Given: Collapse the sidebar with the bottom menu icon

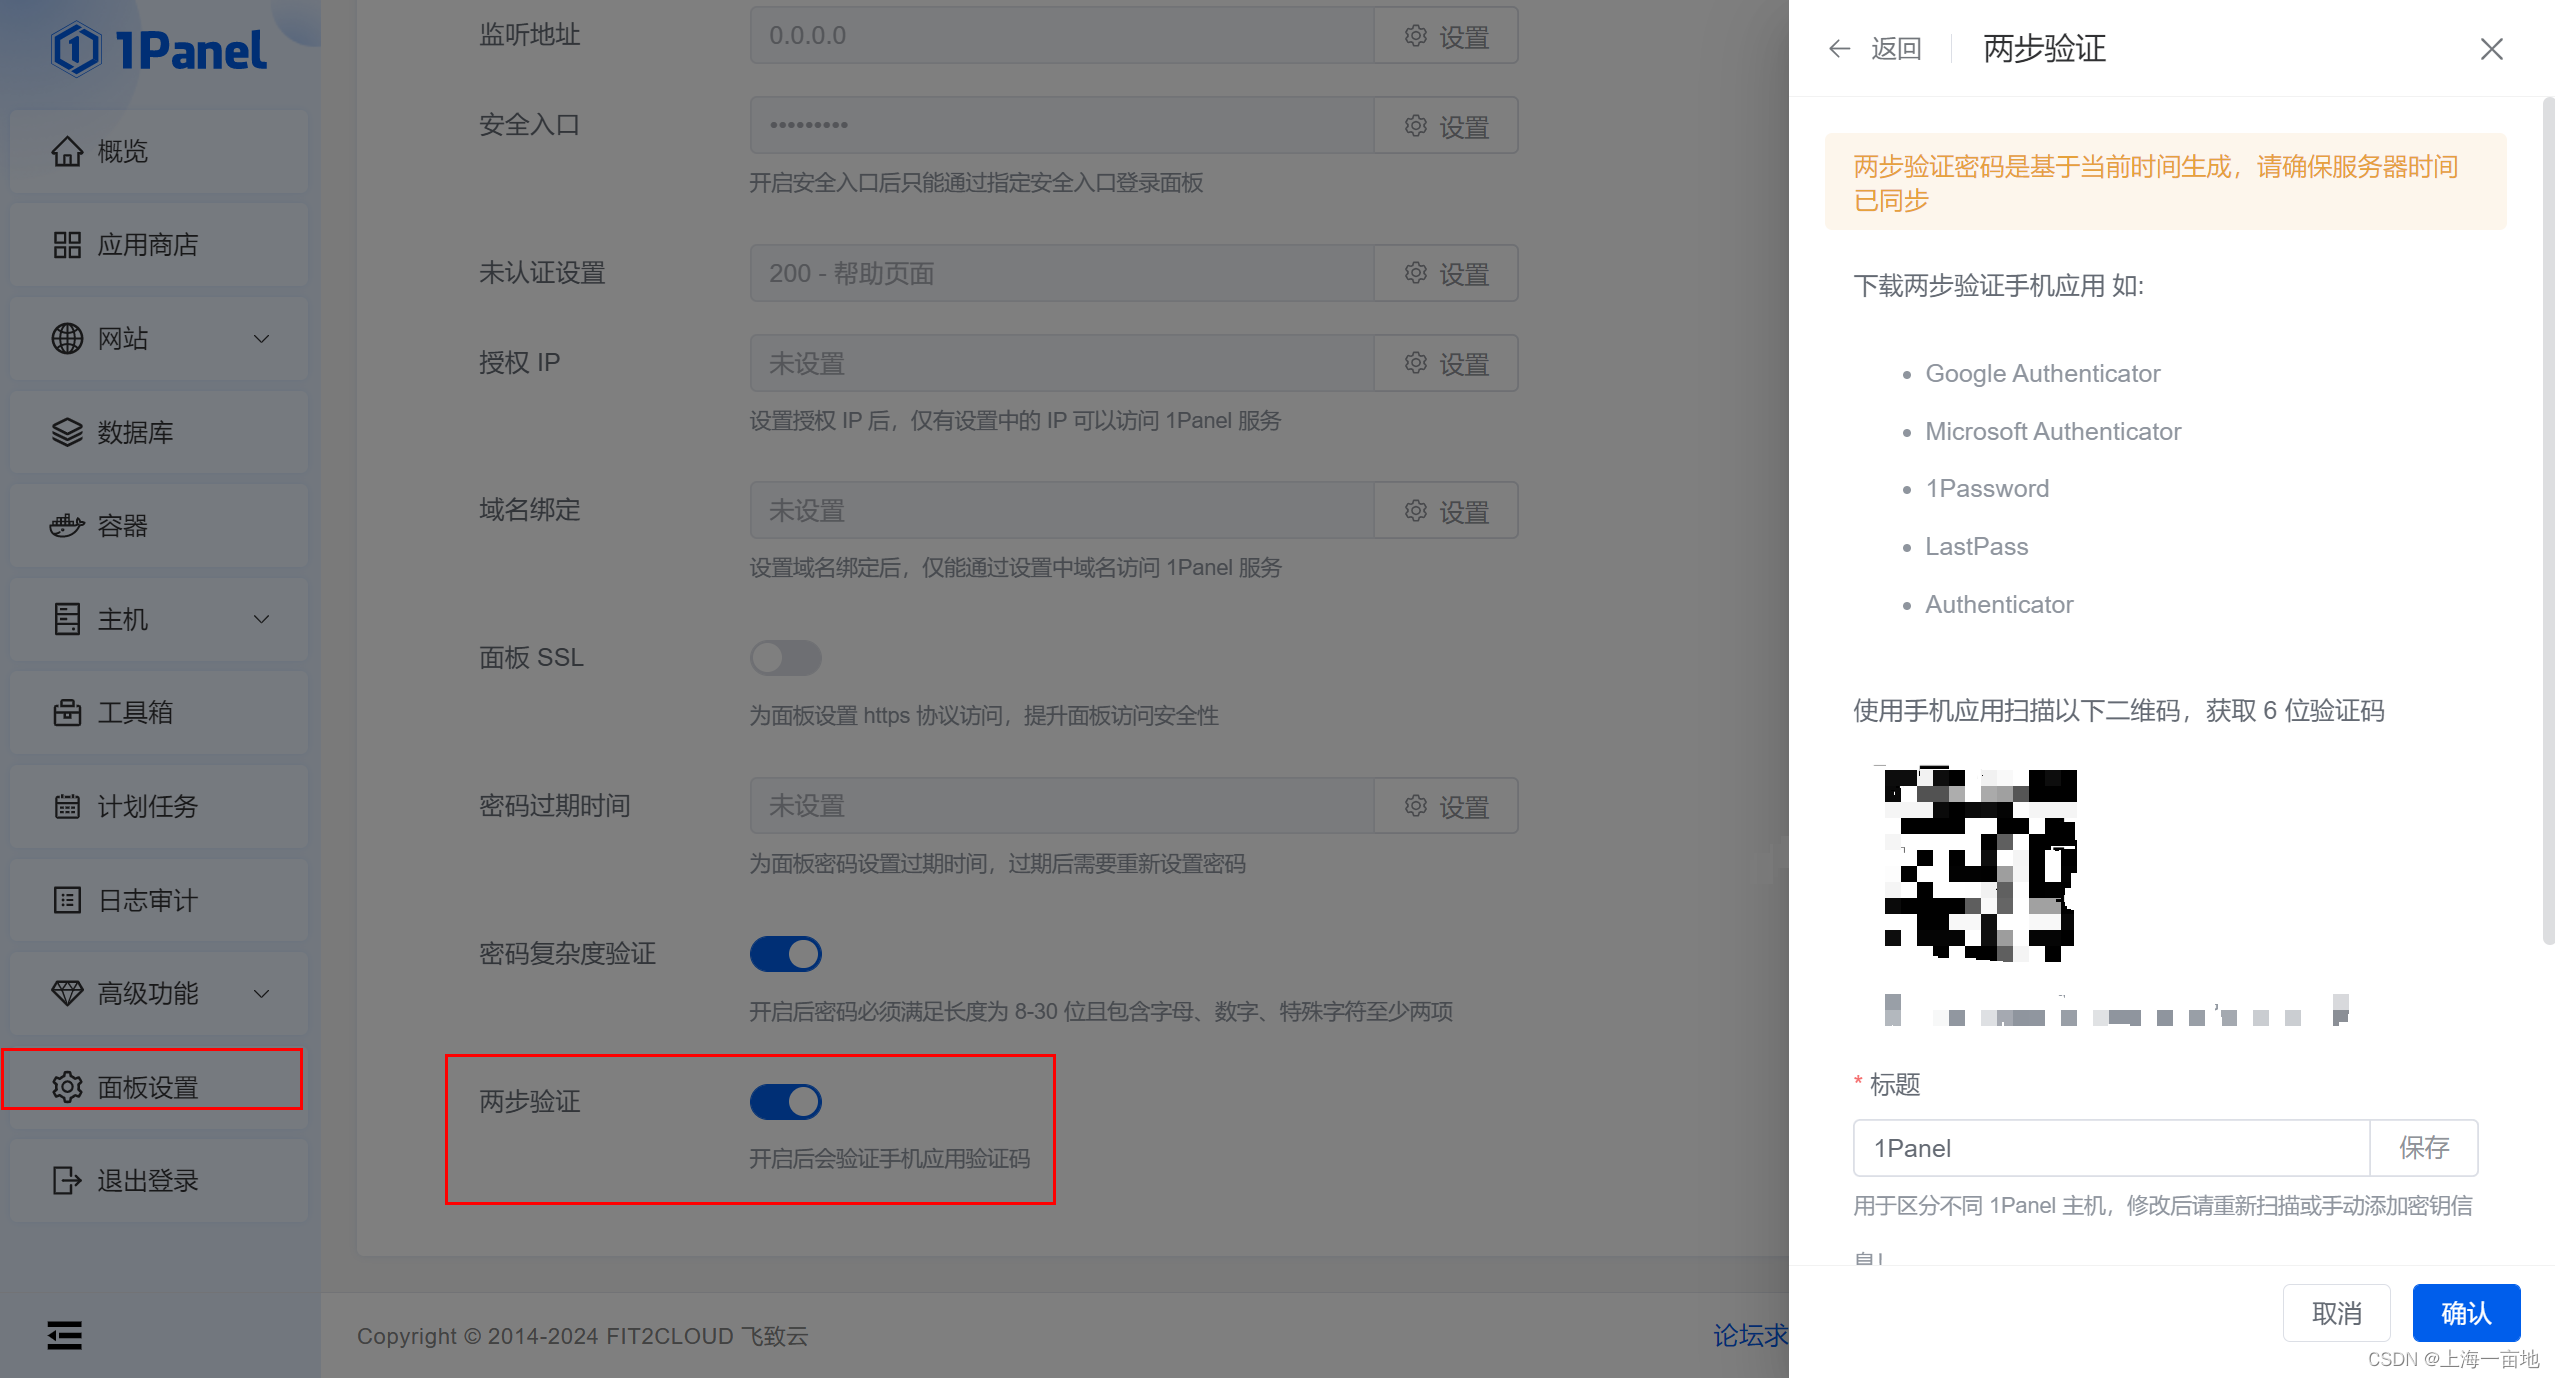Looking at the screenshot, I should click(x=64, y=1335).
